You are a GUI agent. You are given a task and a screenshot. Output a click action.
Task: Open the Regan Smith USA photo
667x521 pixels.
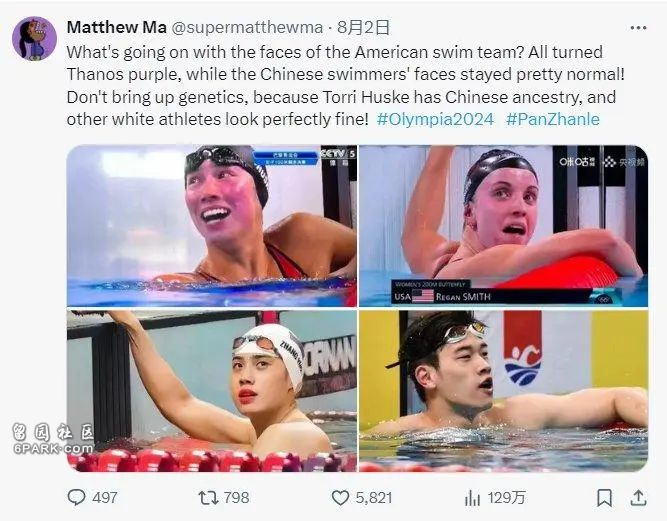point(504,226)
